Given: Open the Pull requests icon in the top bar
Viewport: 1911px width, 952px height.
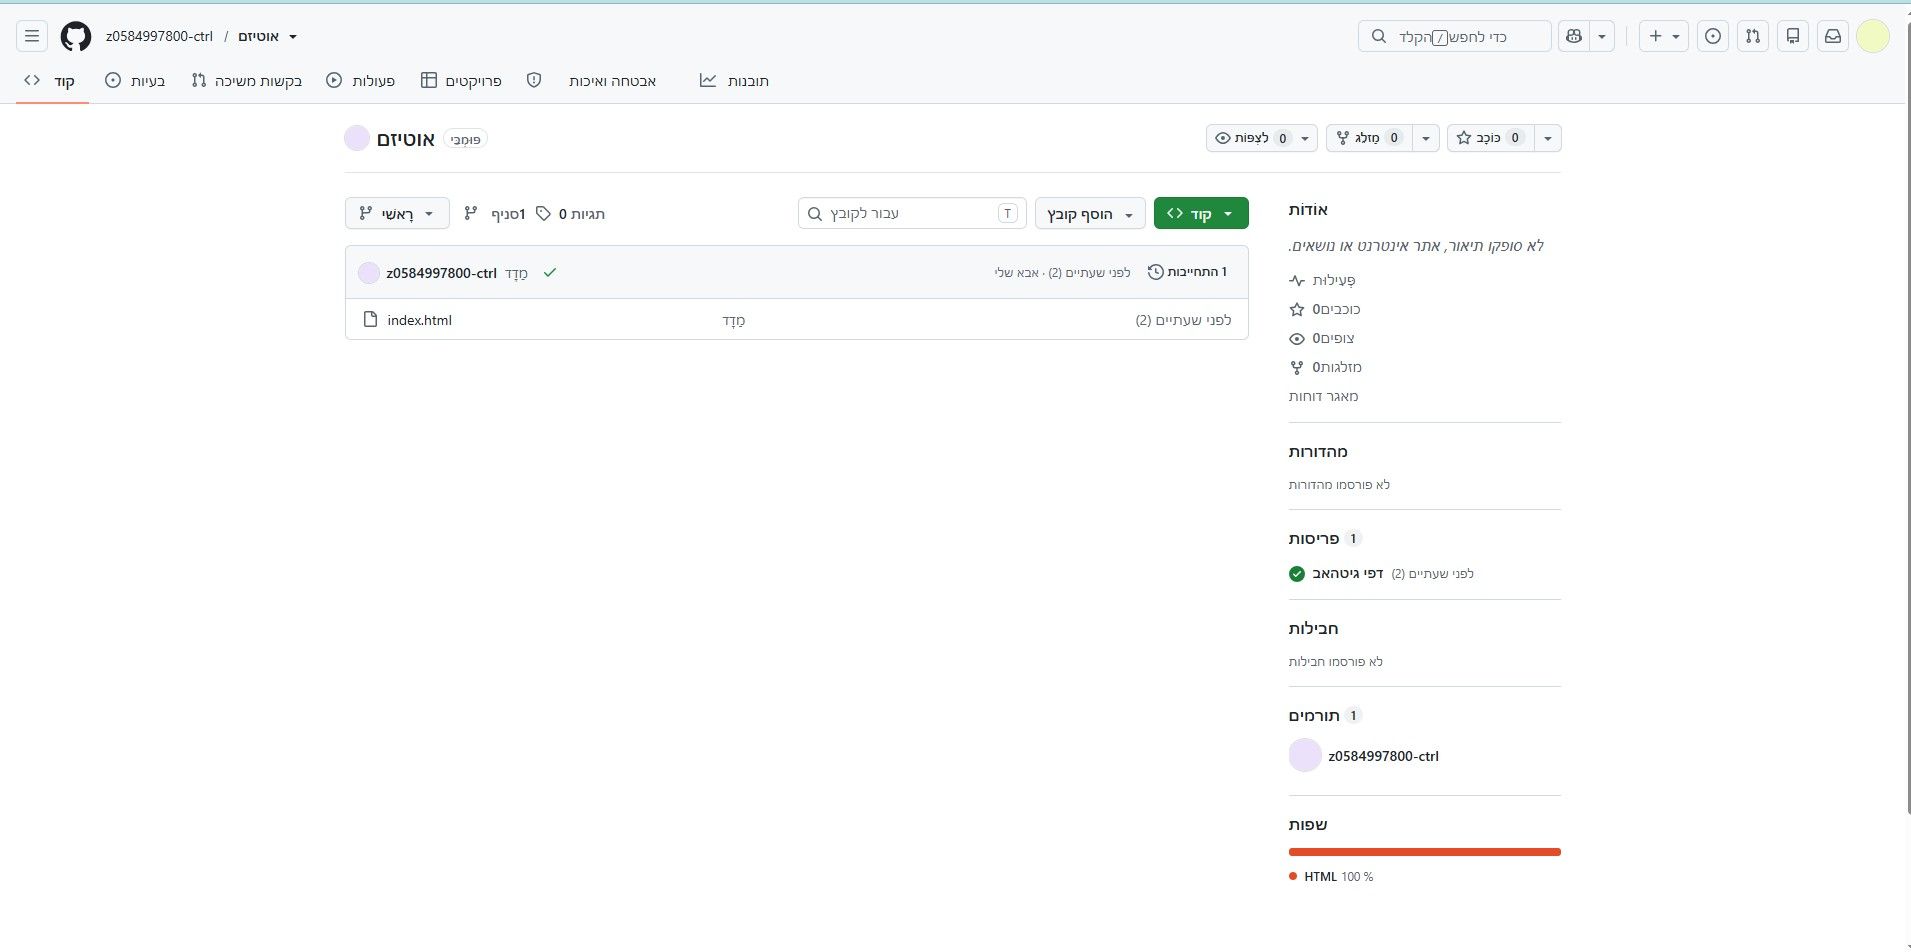Looking at the screenshot, I should [x=1753, y=36].
